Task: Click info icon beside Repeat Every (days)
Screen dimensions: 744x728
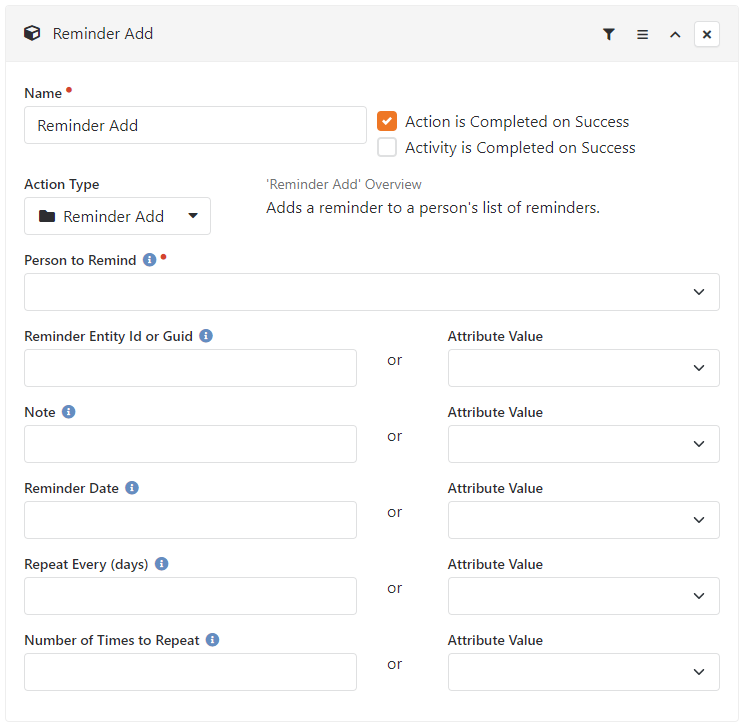Action: click(162, 564)
